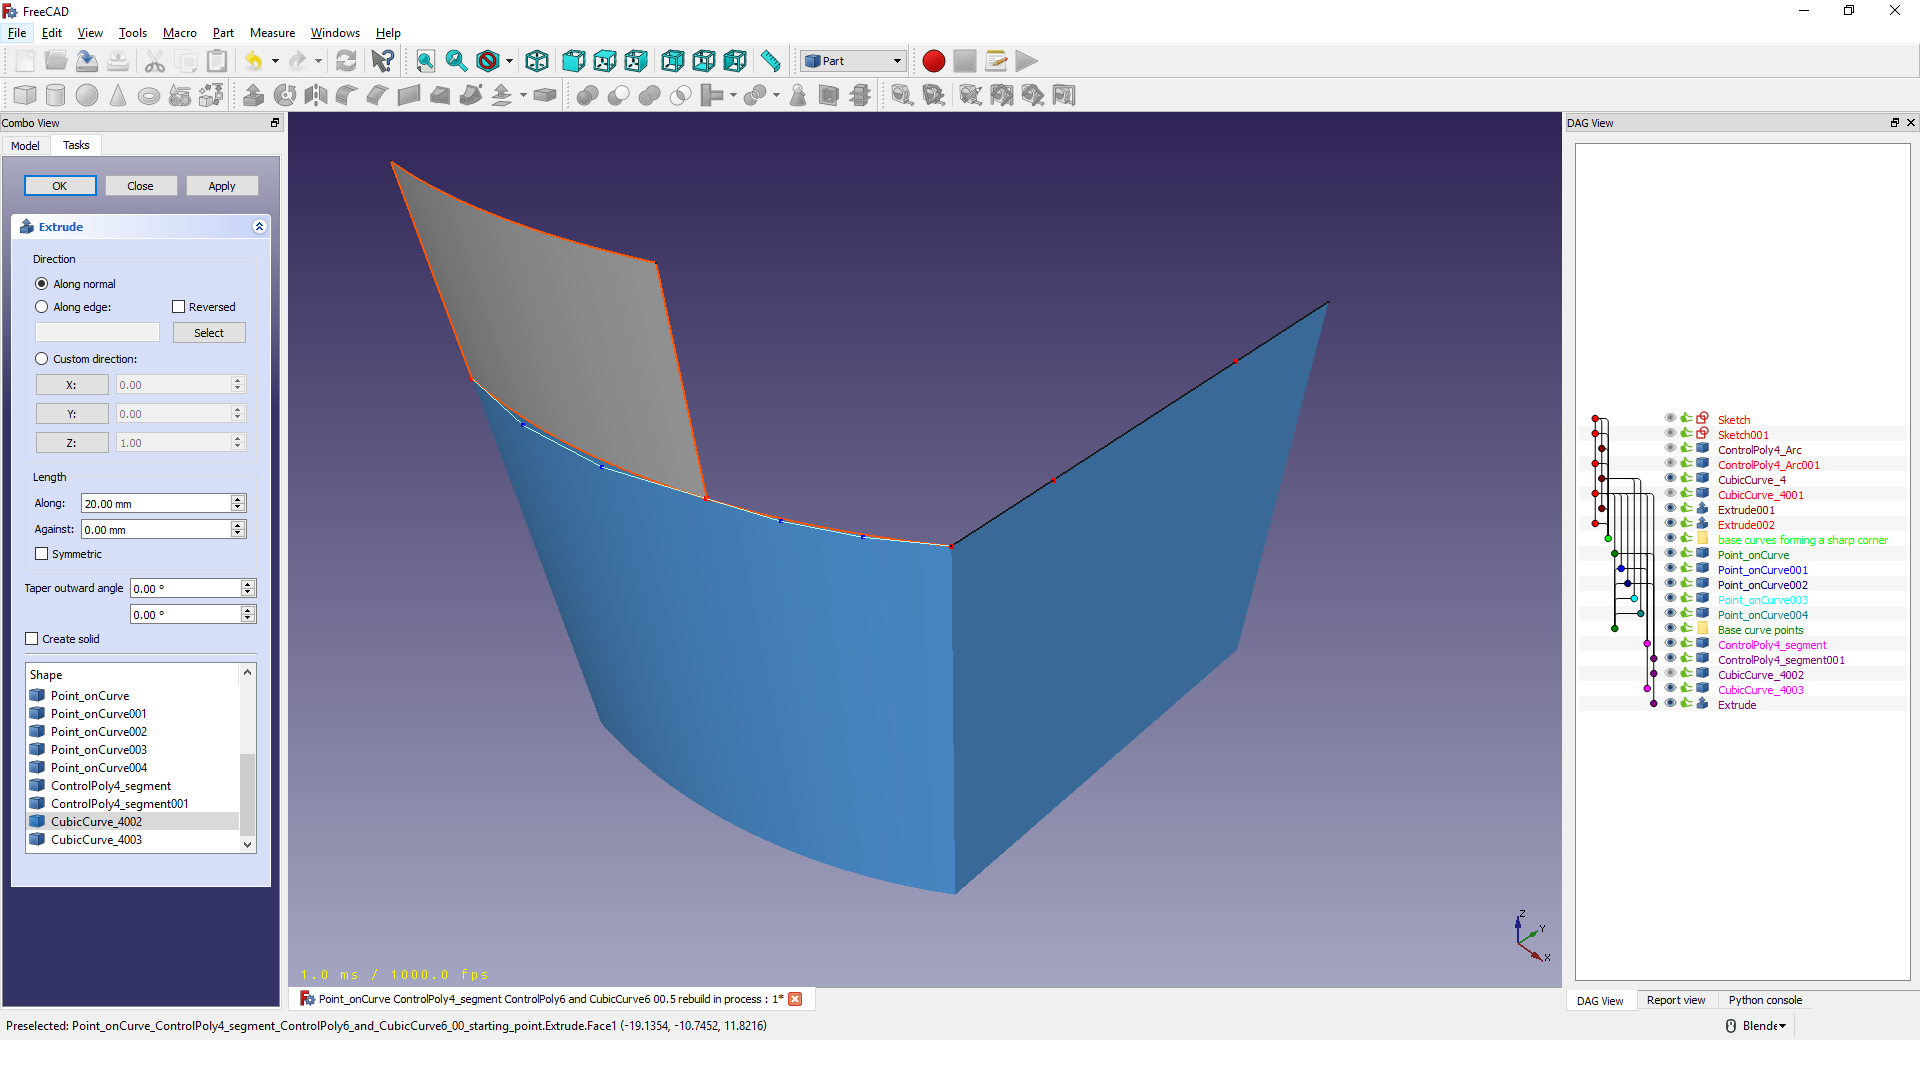Click the draw style icon
This screenshot has height=1092, width=1928.
[488, 61]
